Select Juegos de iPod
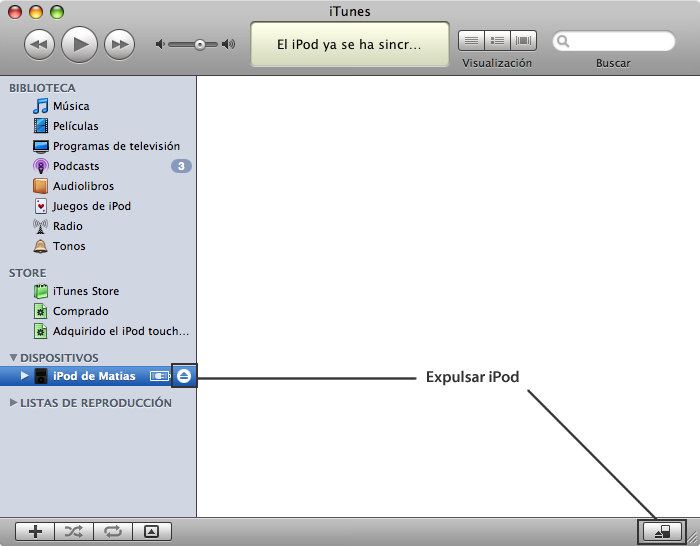Screen dimensions: 700x546 point(82,206)
